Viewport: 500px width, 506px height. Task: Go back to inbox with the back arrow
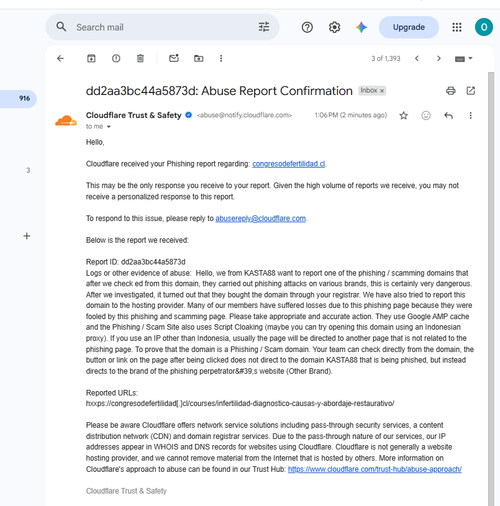60,59
